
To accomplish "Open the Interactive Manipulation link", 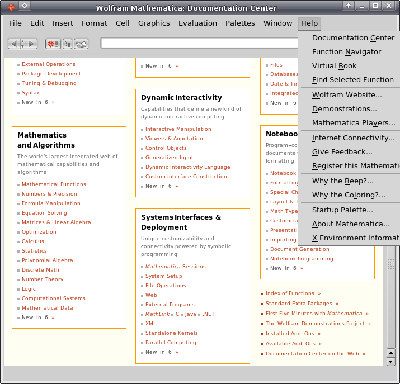I will pos(178,129).
